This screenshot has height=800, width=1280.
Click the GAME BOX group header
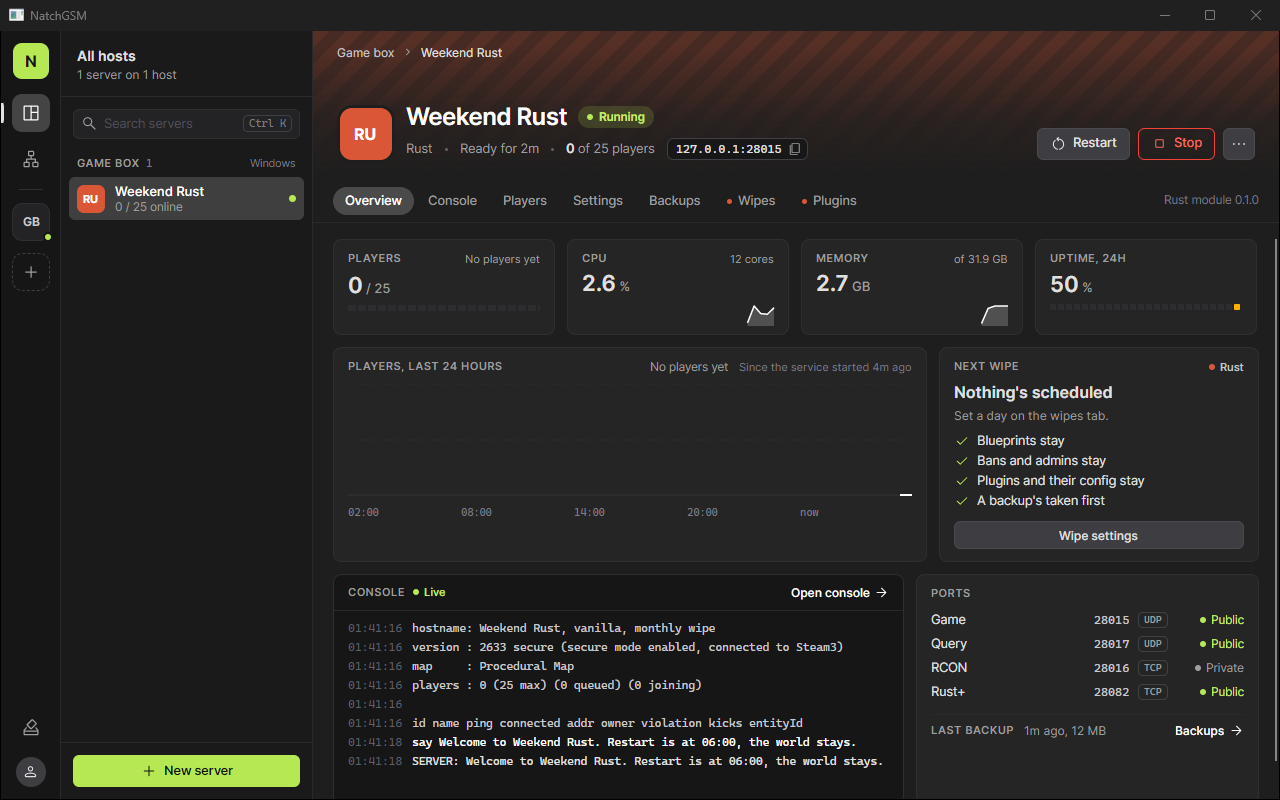(186, 163)
